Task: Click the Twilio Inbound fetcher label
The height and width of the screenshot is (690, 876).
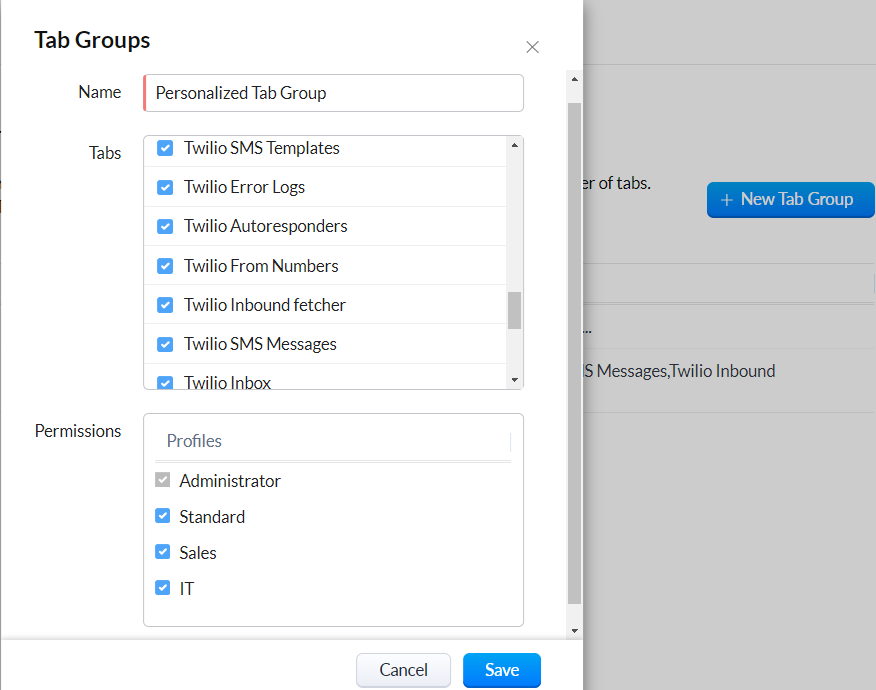Action: 265,305
